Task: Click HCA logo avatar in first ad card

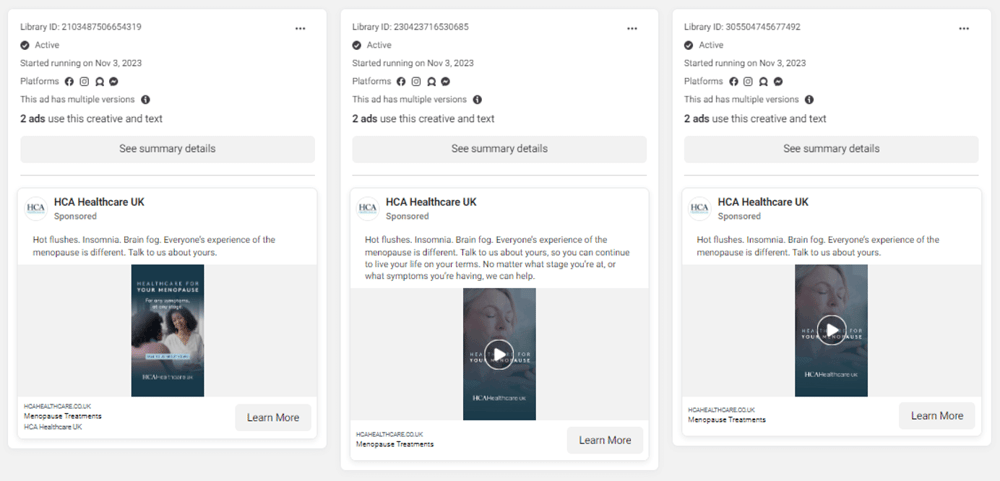Action: click(x=36, y=209)
